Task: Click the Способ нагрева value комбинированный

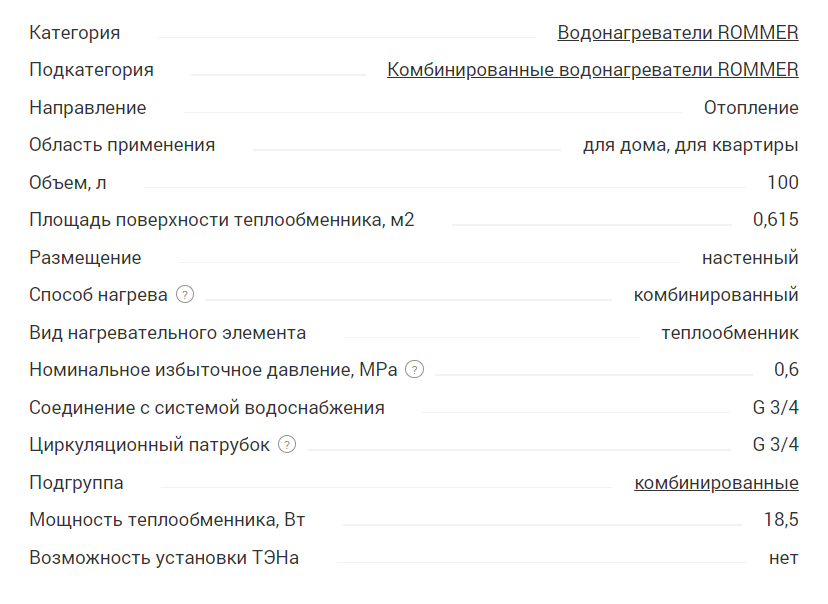Action: coord(716,295)
